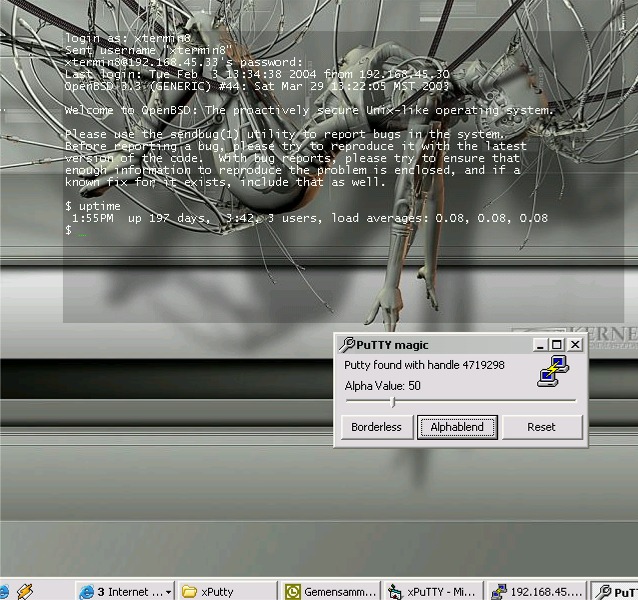Click the PuTTY magic taskbar button
Image resolution: width=638 pixels, height=600 pixels.
(614, 591)
